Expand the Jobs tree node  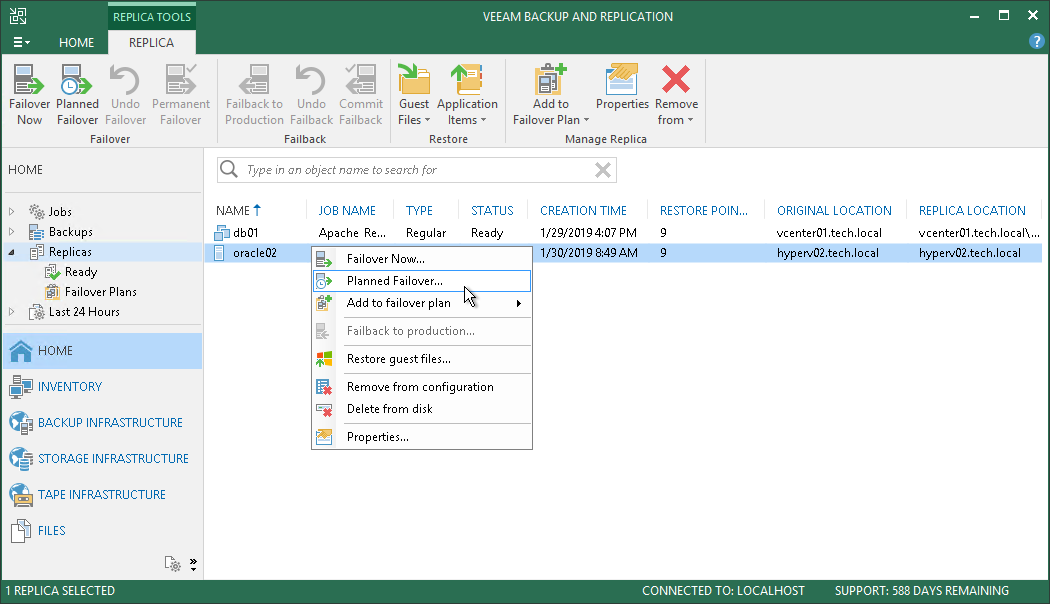(11, 212)
